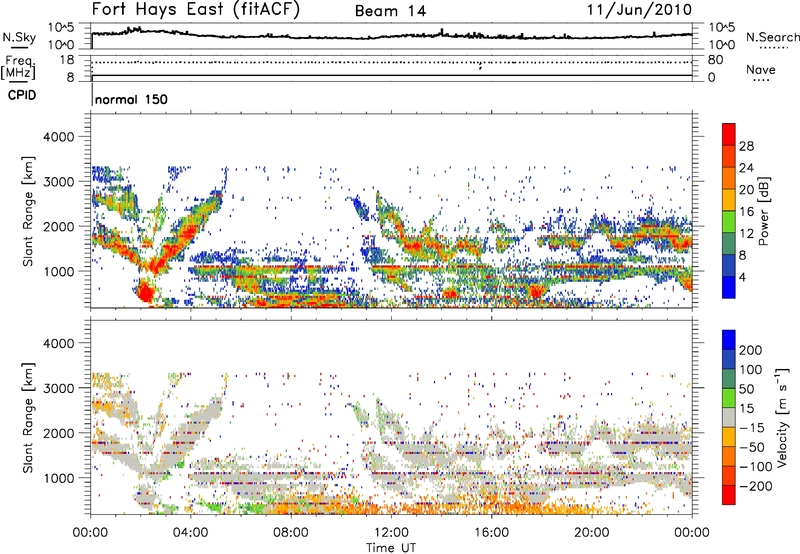Click the 200 label on the velocity colorbar
This screenshot has width=800, height=554.
pyautogui.click(x=751, y=350)
